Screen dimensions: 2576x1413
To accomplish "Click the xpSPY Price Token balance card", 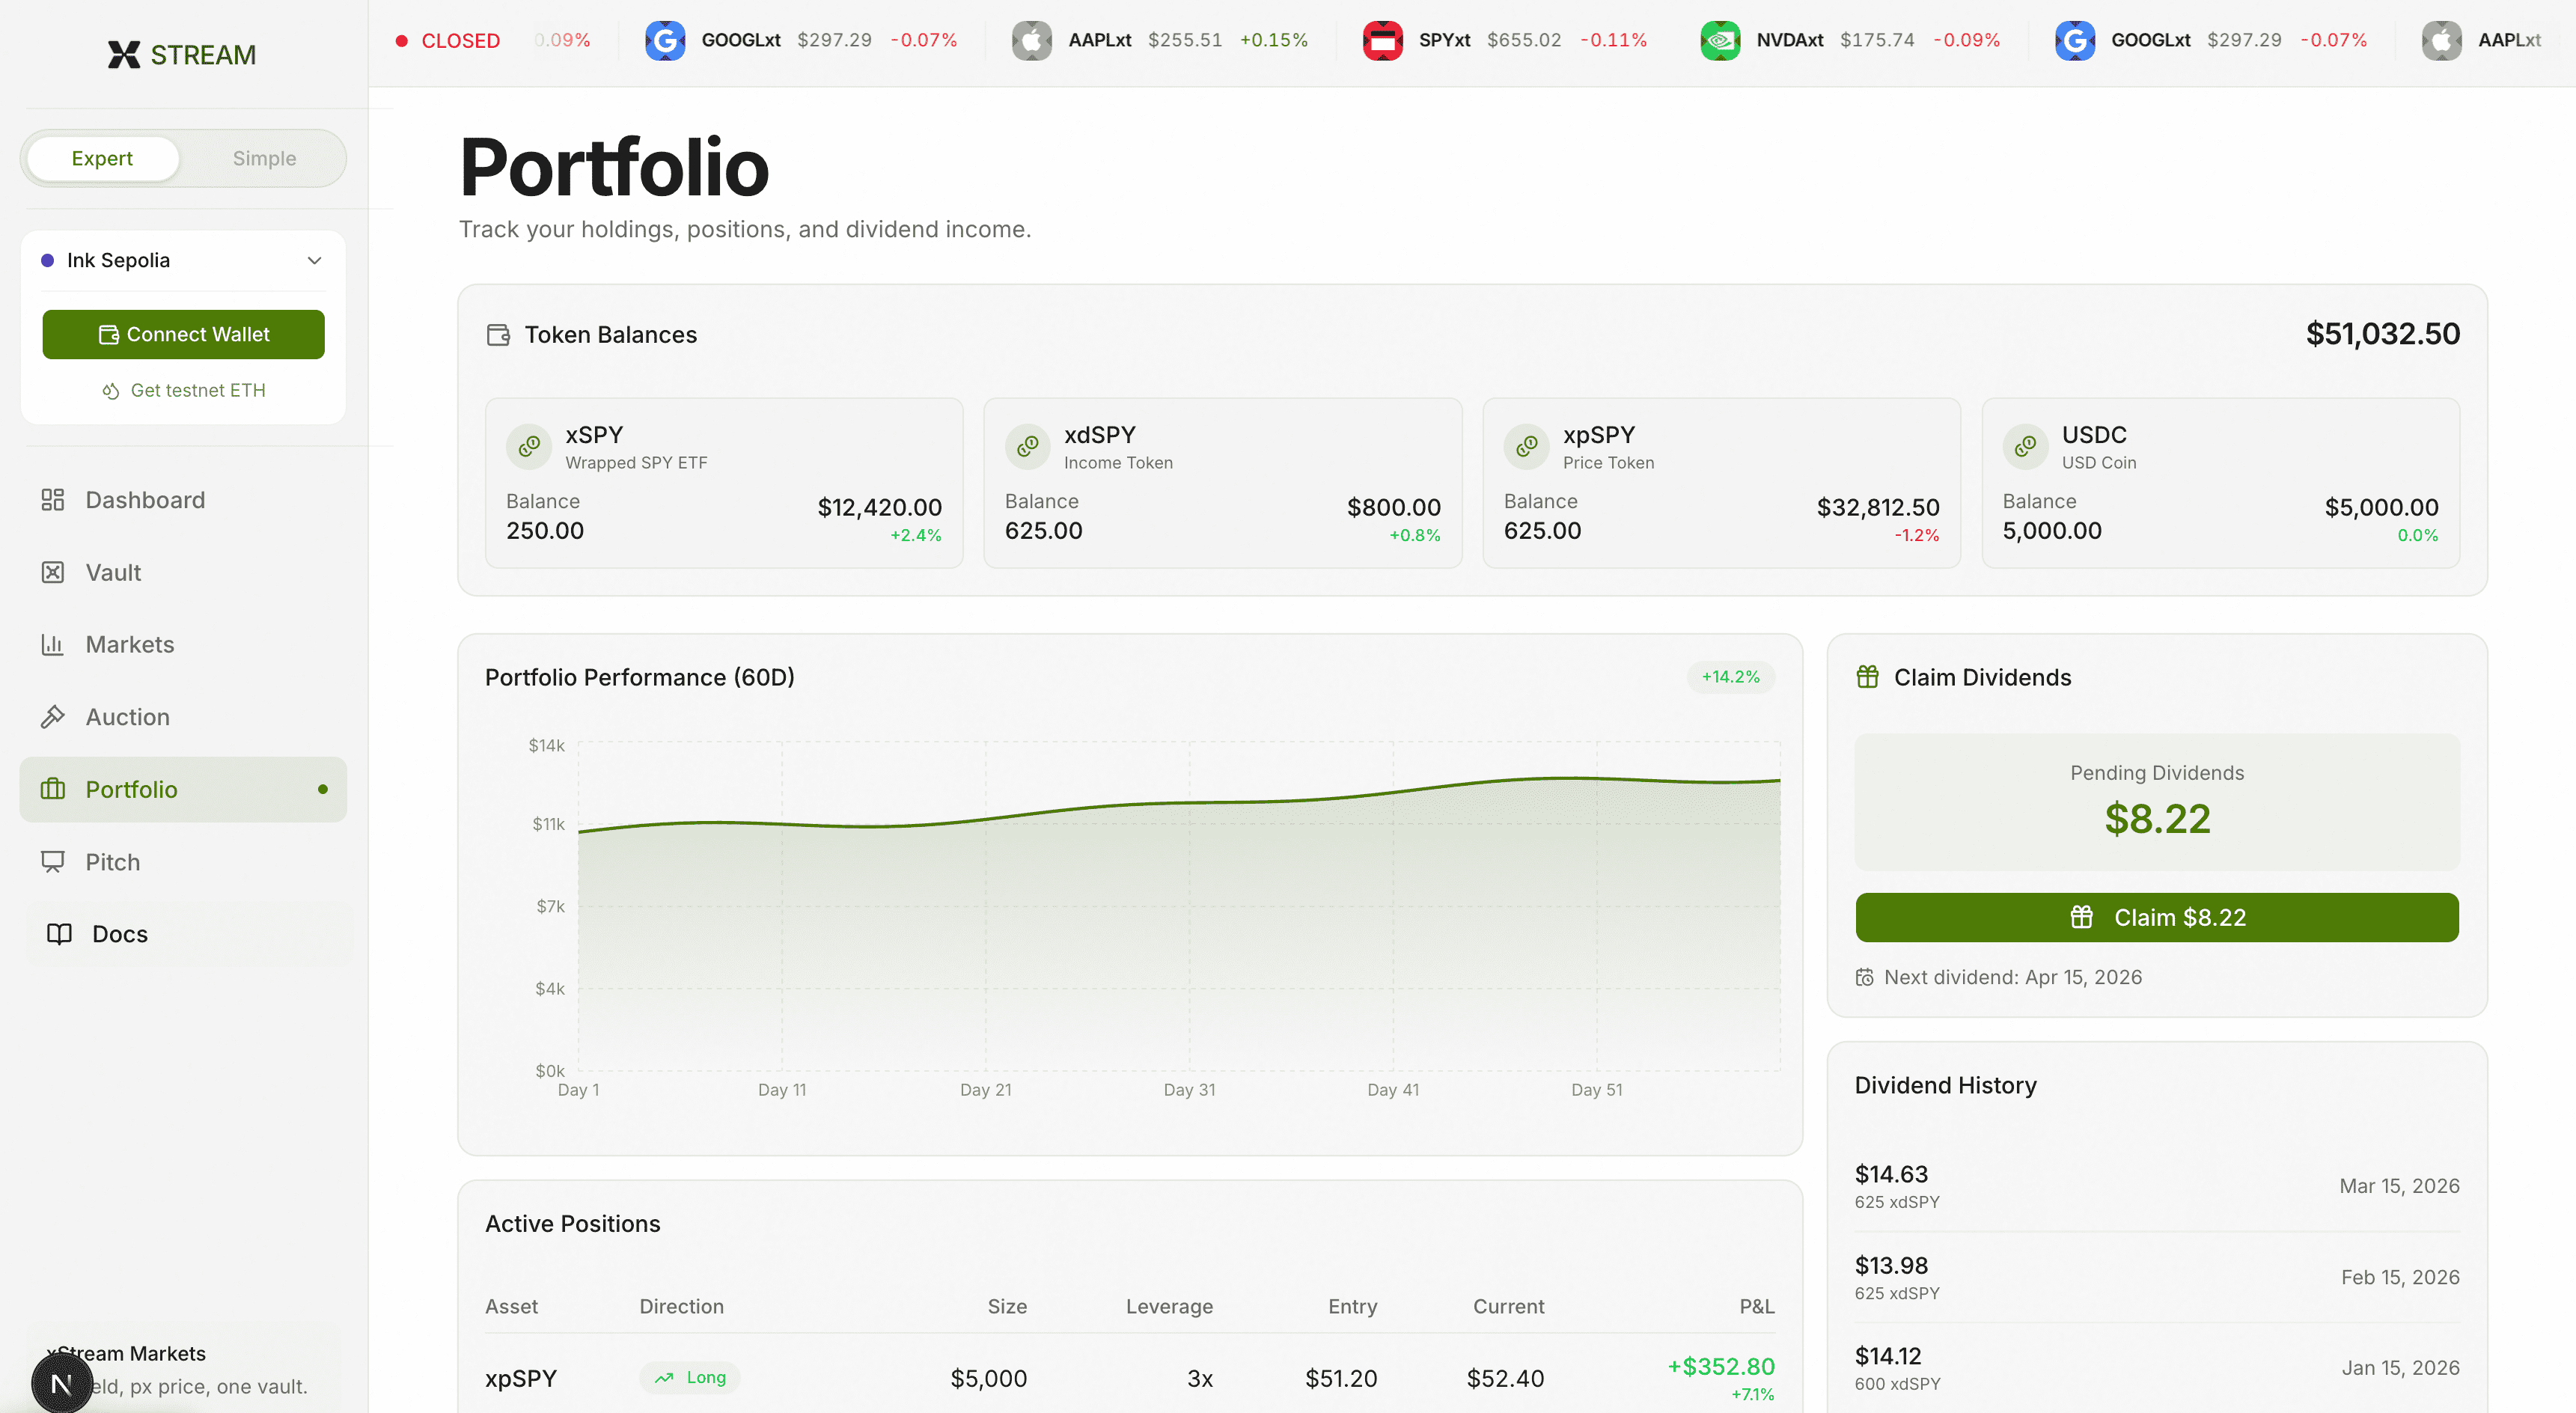I will 1720,483.
